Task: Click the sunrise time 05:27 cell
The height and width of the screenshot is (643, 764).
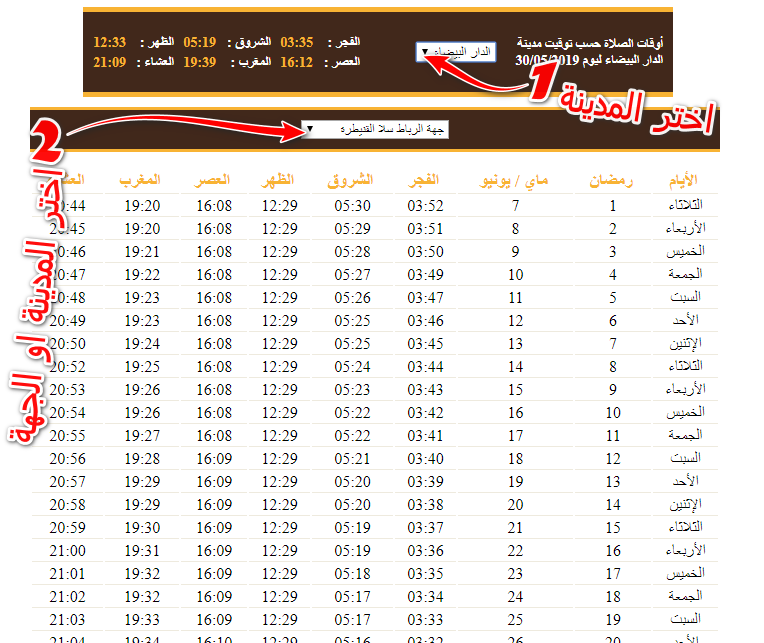Action: tap(352, 275)
